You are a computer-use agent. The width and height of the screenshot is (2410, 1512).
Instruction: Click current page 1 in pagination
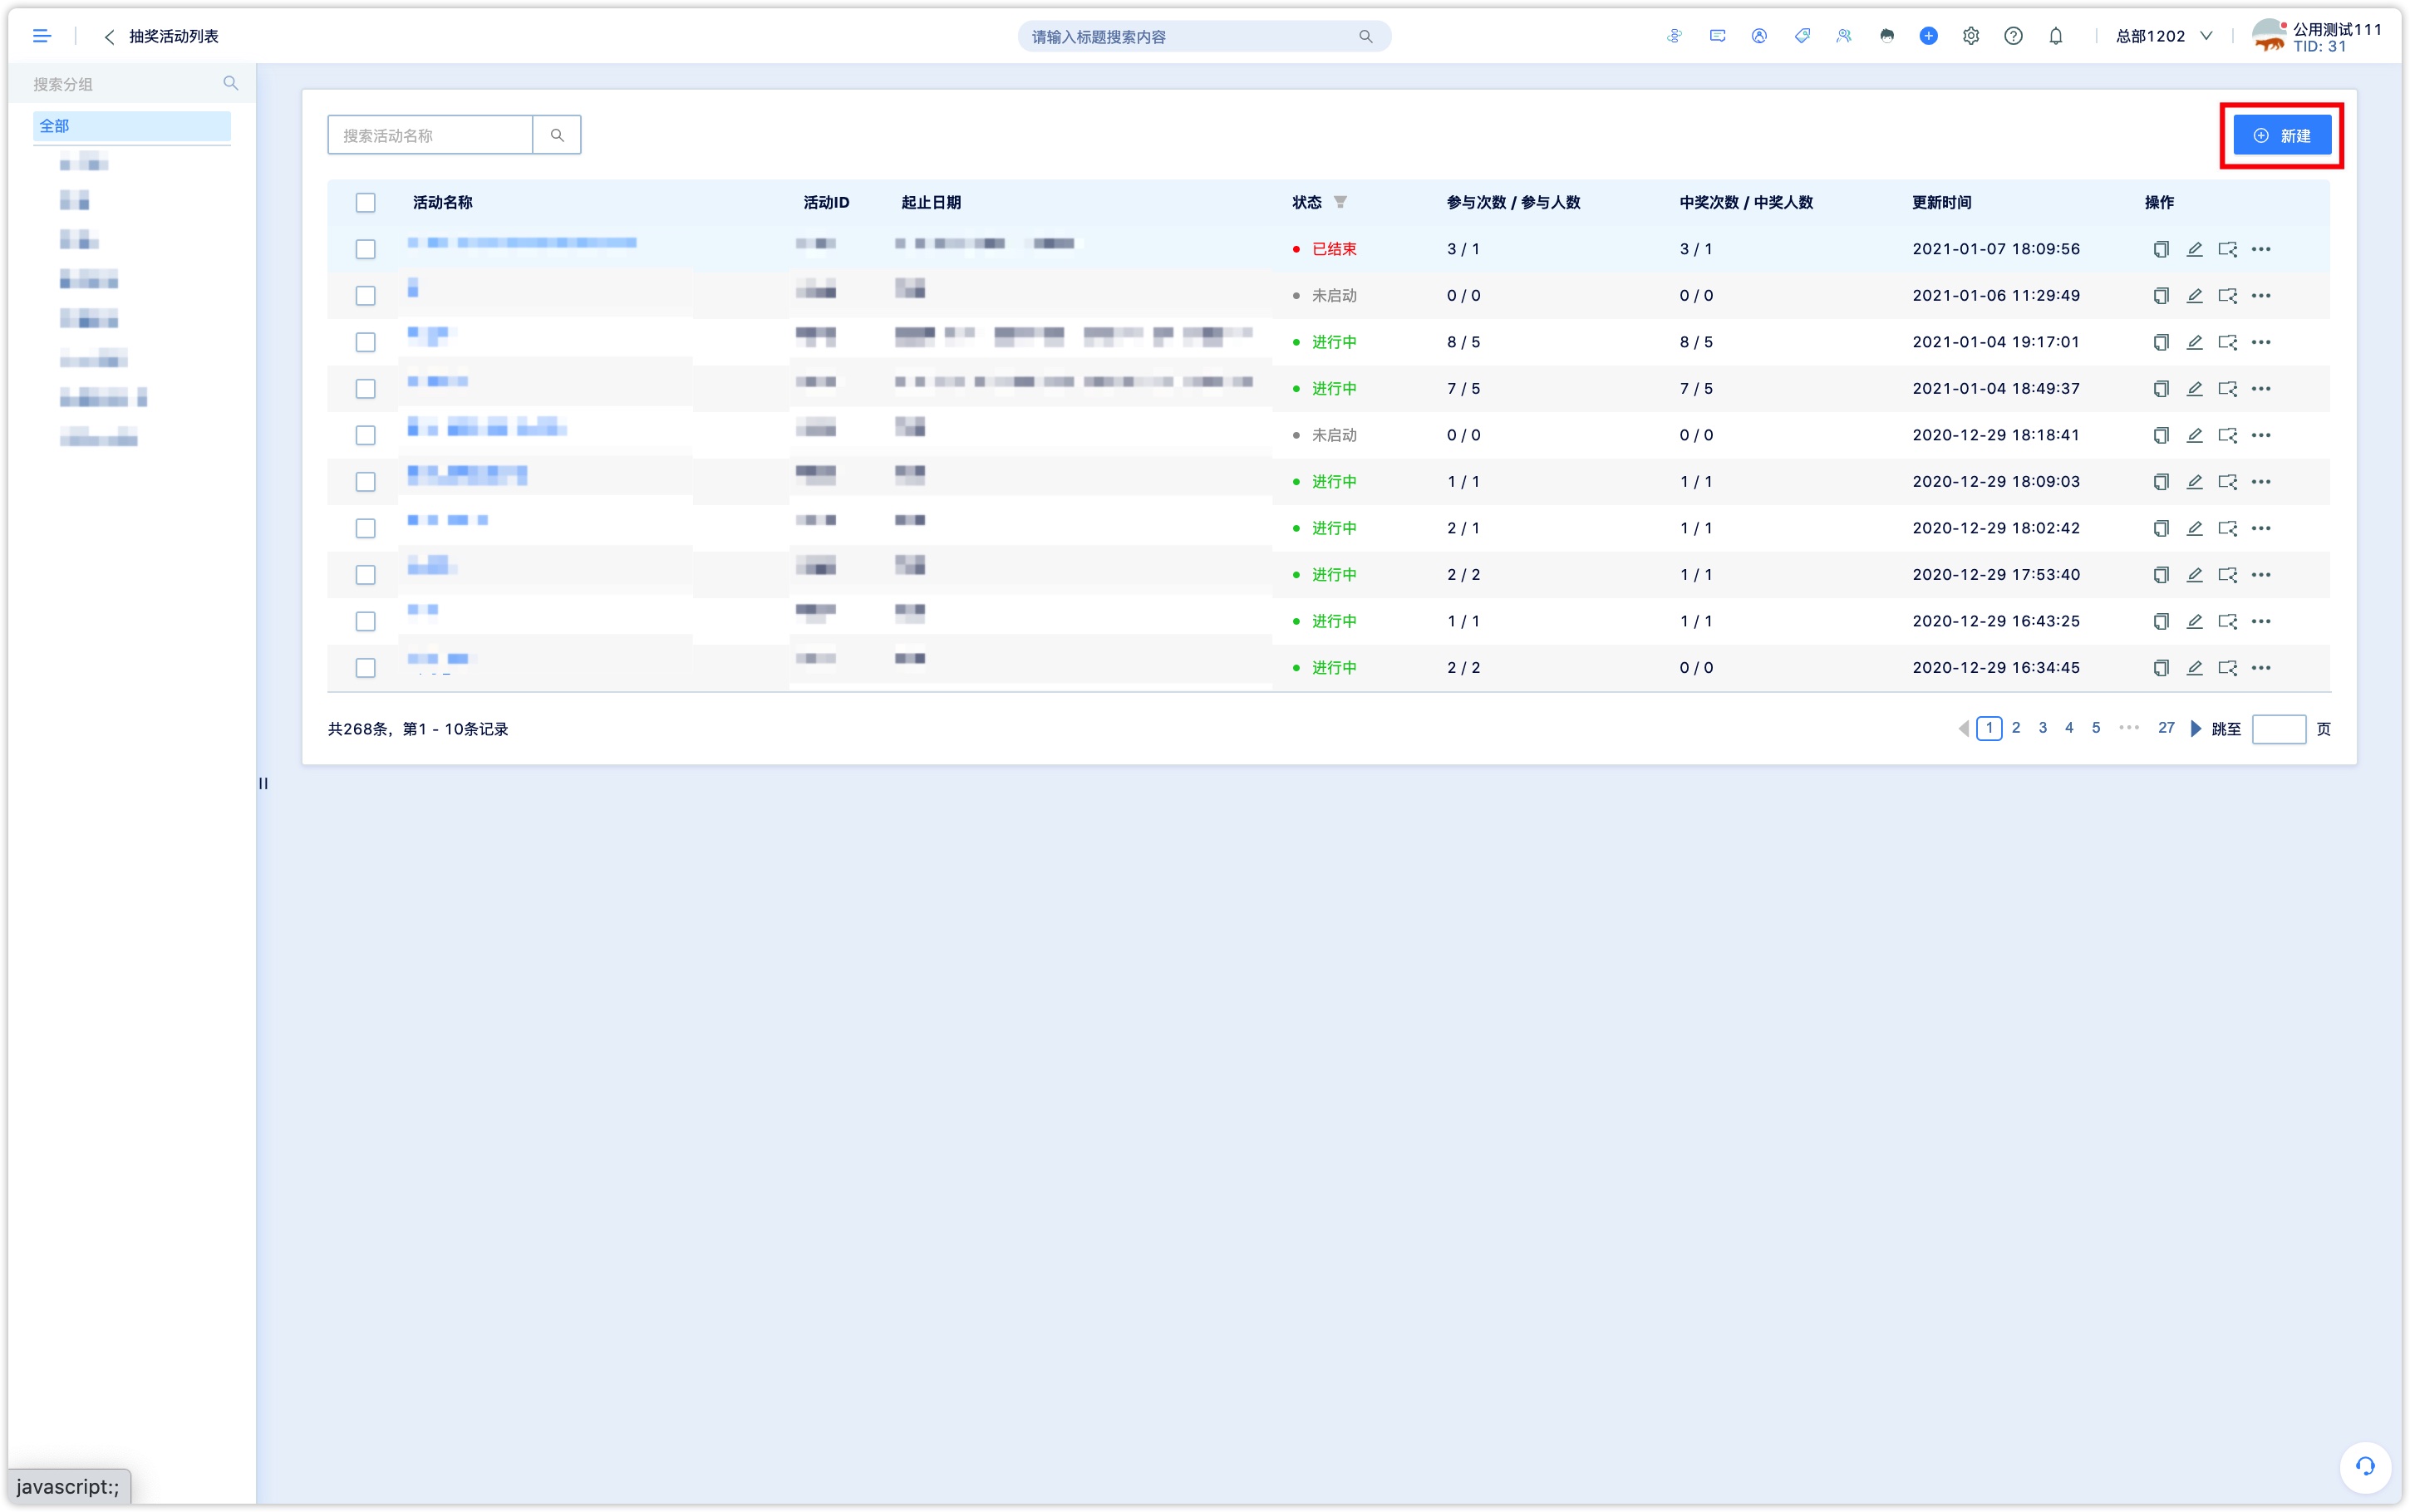(x=1989, y=728)
